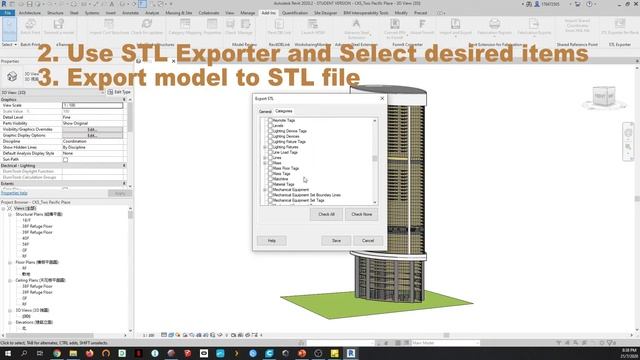Collapse Ceiling Plans in Project Browser

coord(10,280)
